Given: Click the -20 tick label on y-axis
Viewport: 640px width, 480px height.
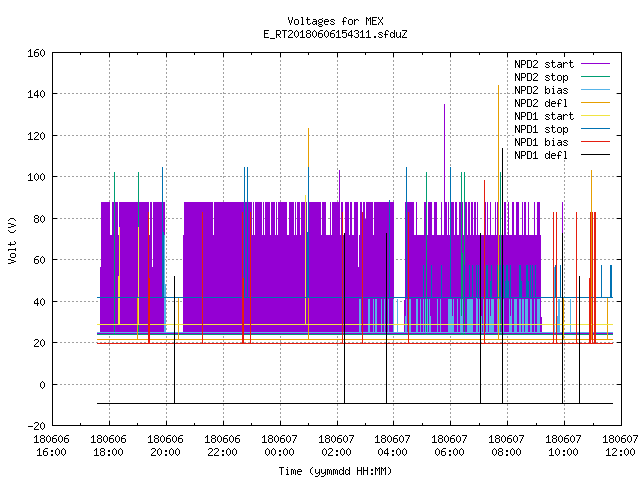Looking at the screenshot, I should (x=36, y=426).
